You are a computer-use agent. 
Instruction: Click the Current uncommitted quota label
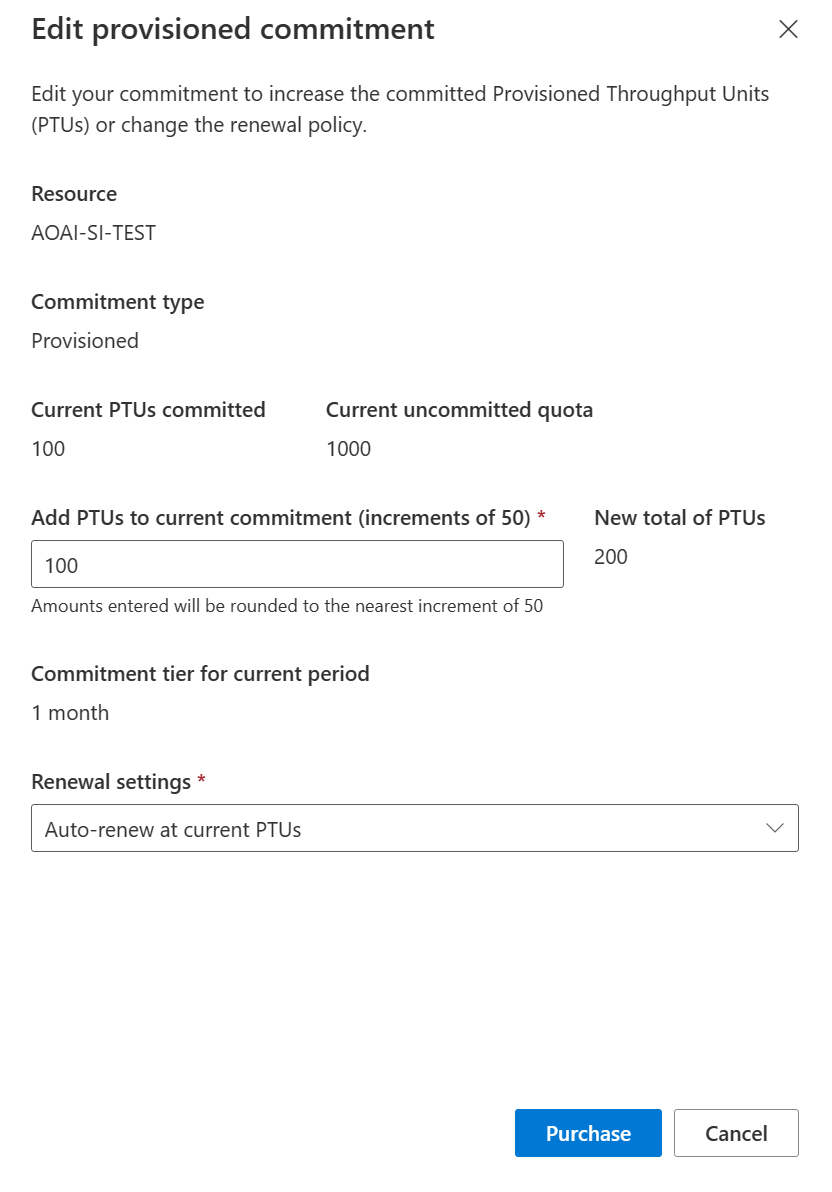click(459, 410)
